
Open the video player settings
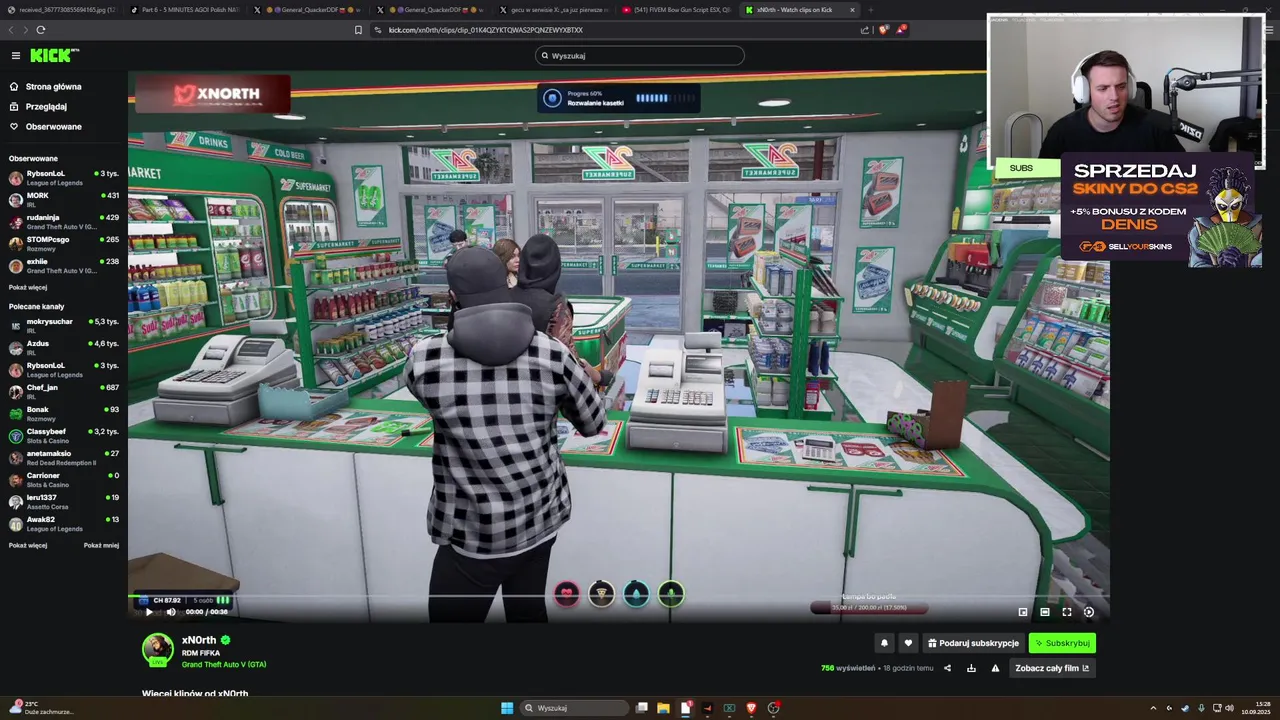(1089, 612)
